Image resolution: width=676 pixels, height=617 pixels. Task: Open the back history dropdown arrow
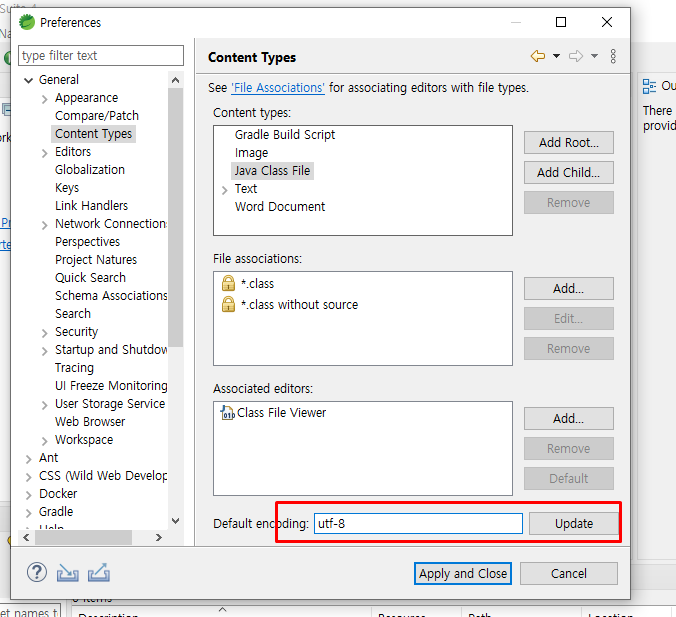click(x=557, y=56)
